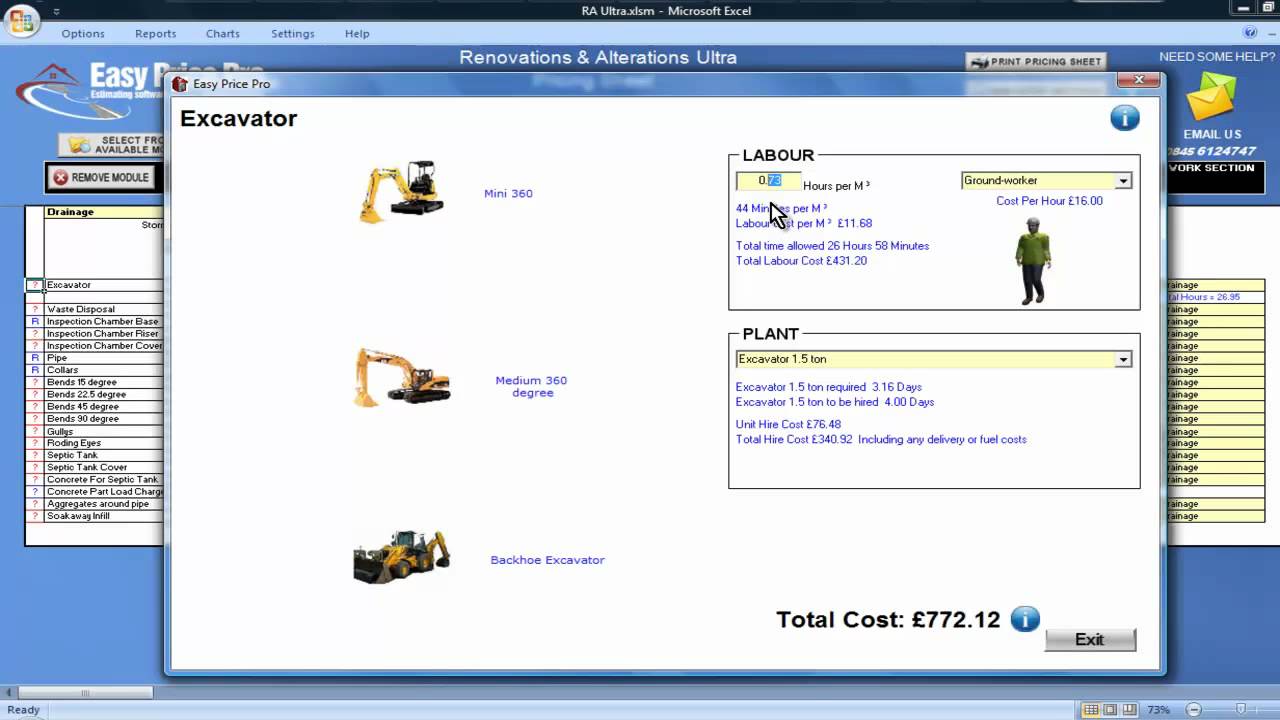The height and width of the screenshot is (720, 1280).
Task: Click the Roding Eyes row
Action: coord(104,443)
